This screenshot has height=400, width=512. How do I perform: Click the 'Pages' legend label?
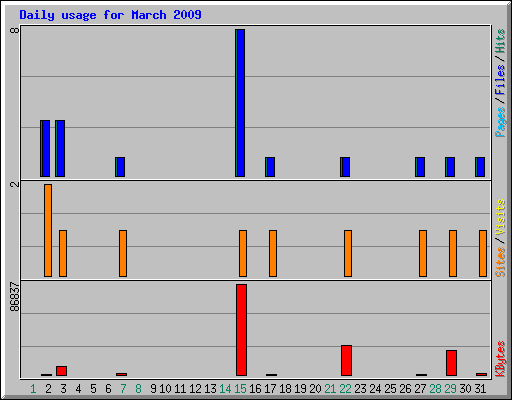tap(500, 122)
